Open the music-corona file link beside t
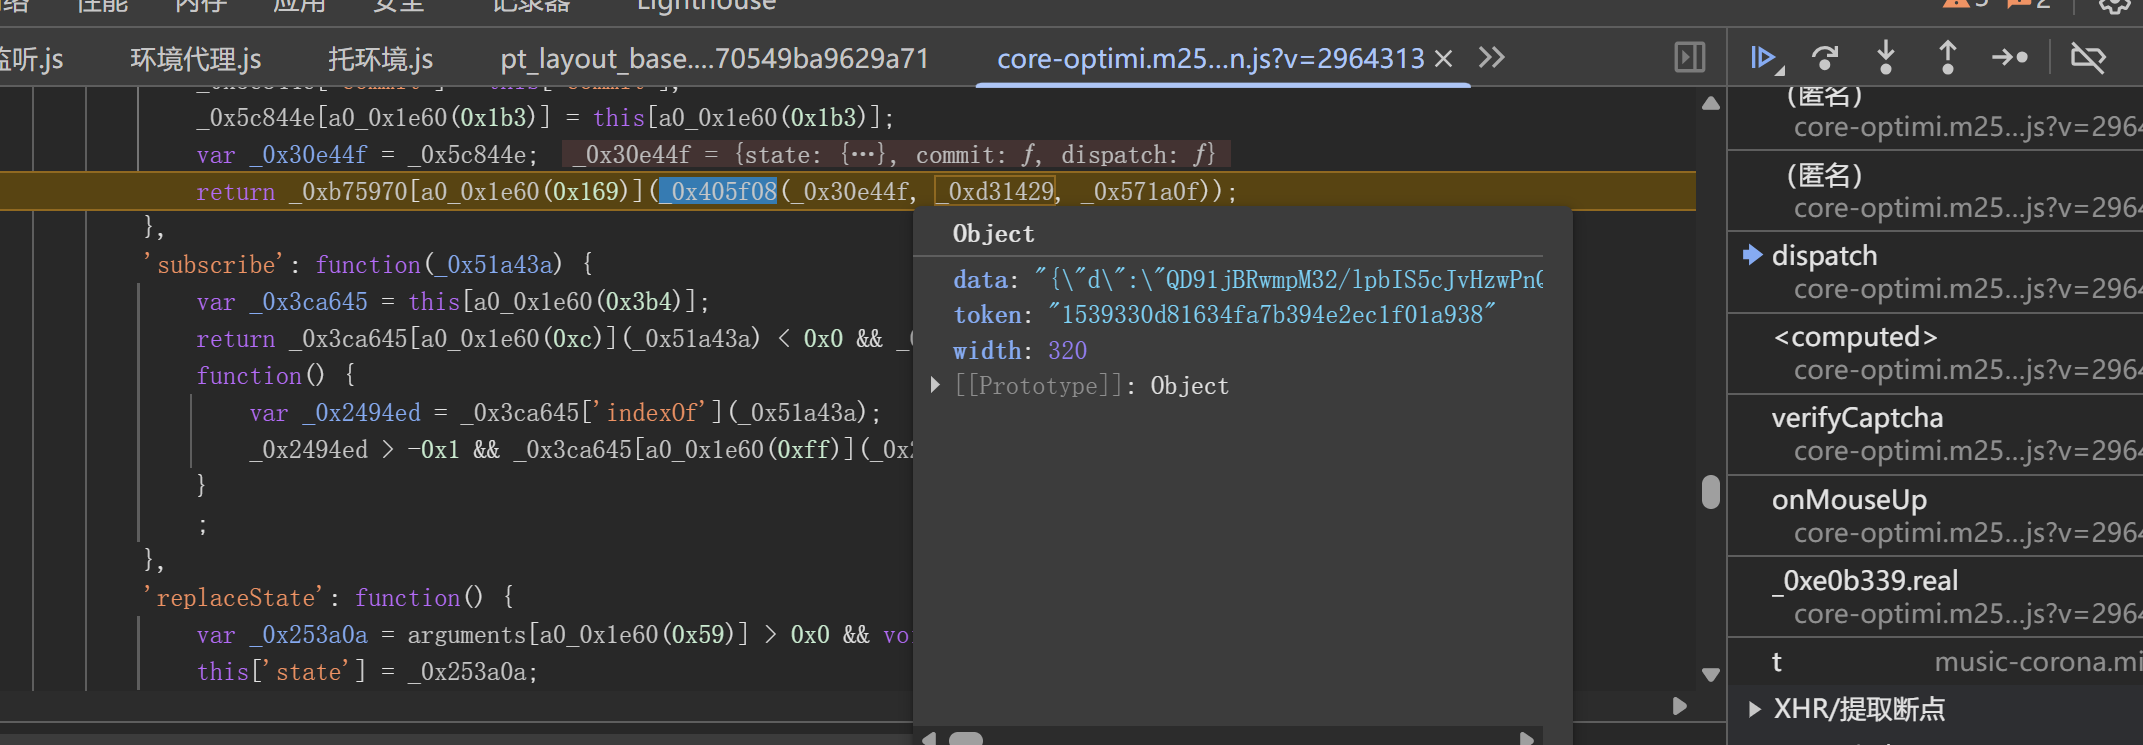 (2038, 662)
